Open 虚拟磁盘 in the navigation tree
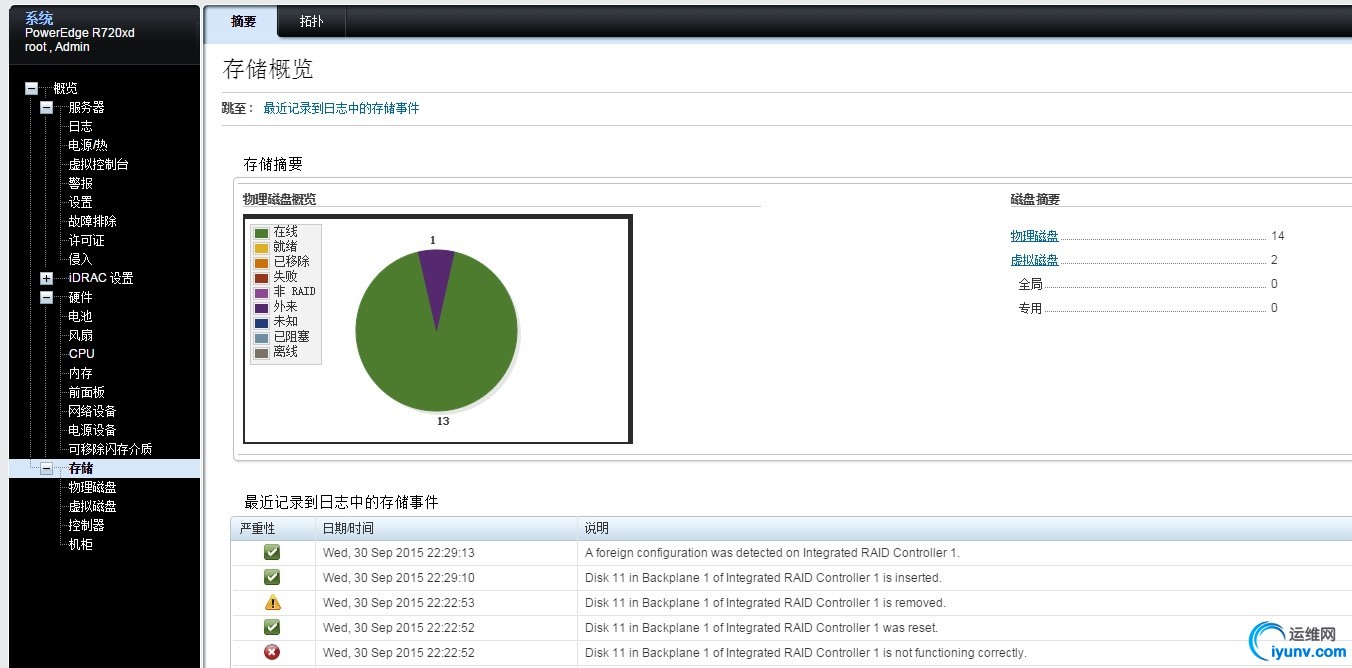This screenshot has height=668, width=1352. tap(92, 506)
